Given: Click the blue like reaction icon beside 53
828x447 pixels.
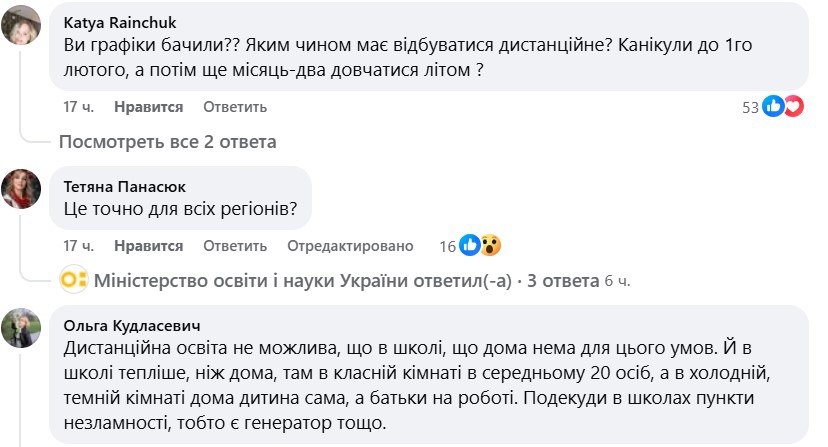Looking at the screenshot, I should click(773, 106).
